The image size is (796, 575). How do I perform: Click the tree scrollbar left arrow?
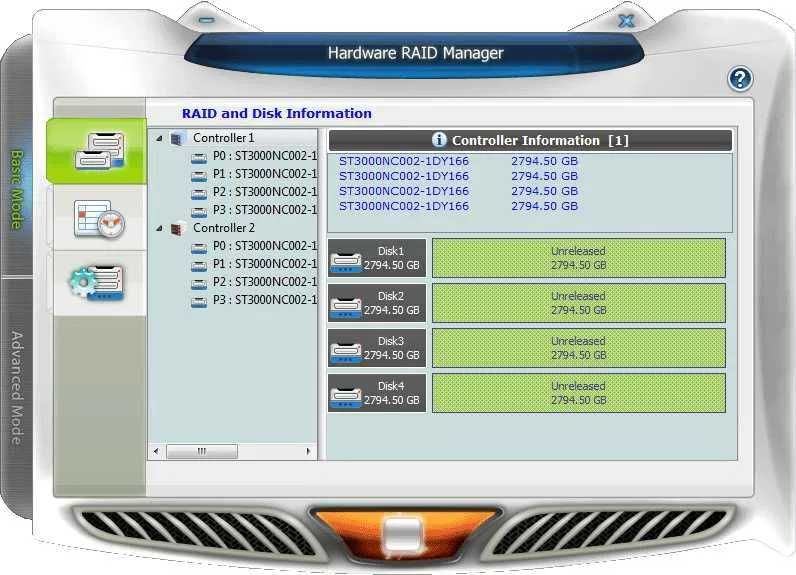click(156, 451)
